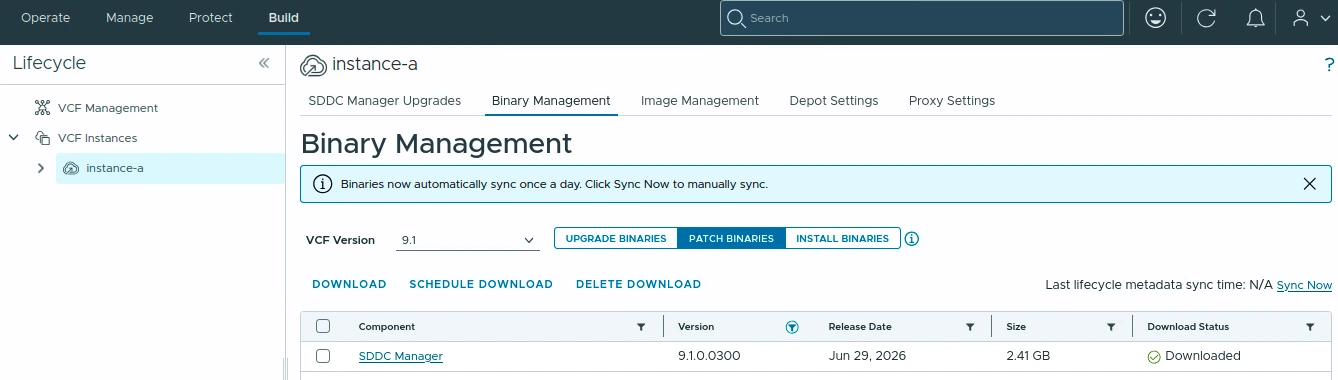The image size is (1338, 380).
Task: Collapse the Lifecycle sidebar panel
Action: pos(264,63)
